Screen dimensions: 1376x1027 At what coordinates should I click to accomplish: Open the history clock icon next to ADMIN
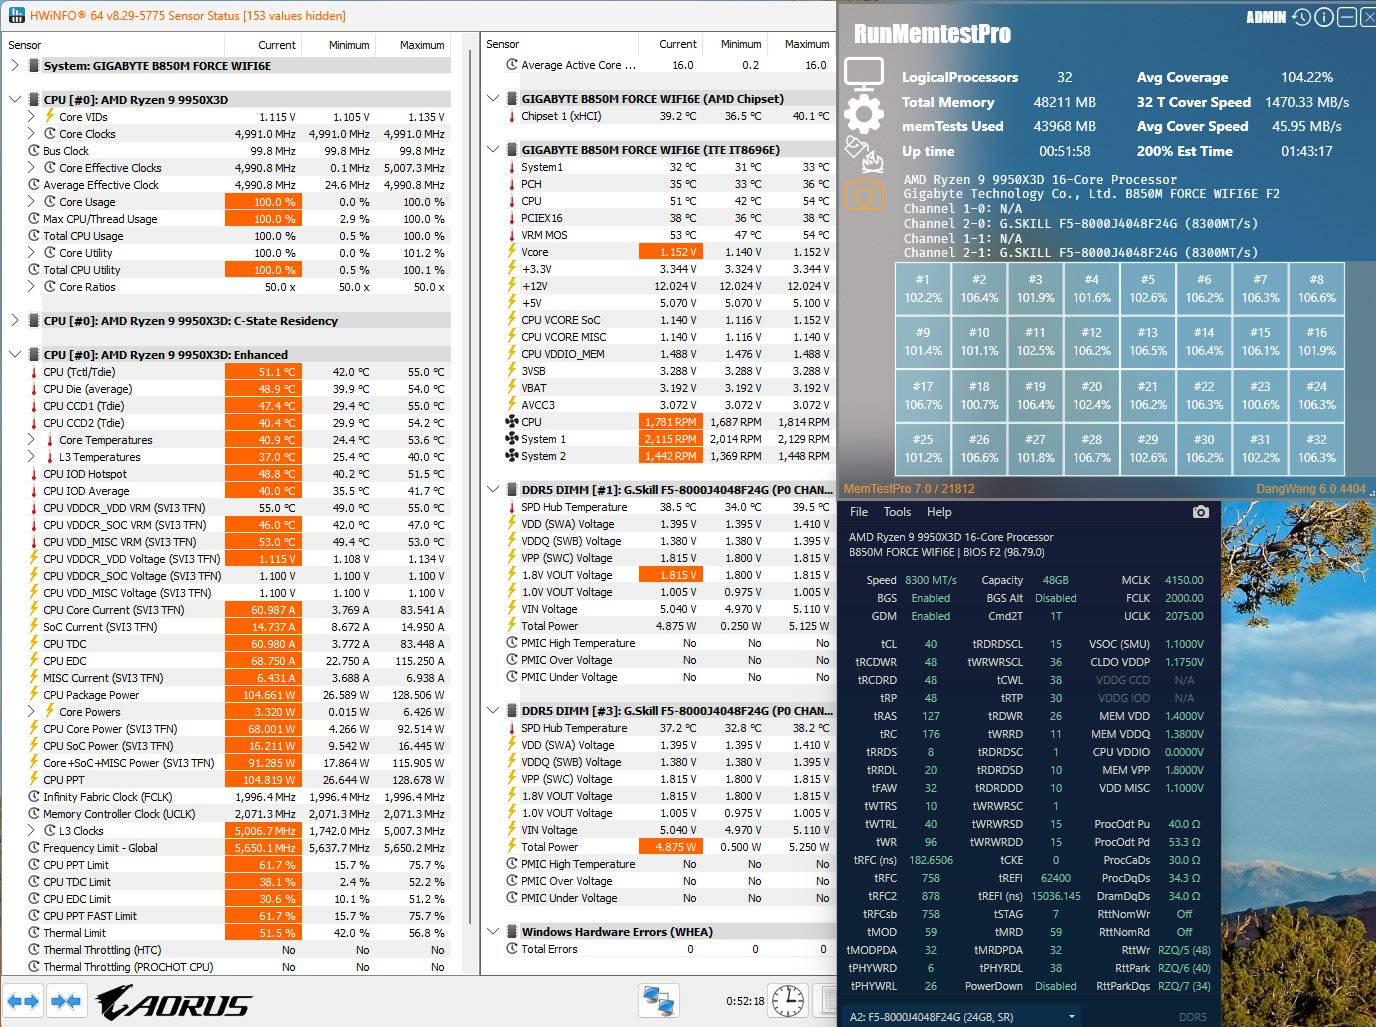tap(1301, 17)
